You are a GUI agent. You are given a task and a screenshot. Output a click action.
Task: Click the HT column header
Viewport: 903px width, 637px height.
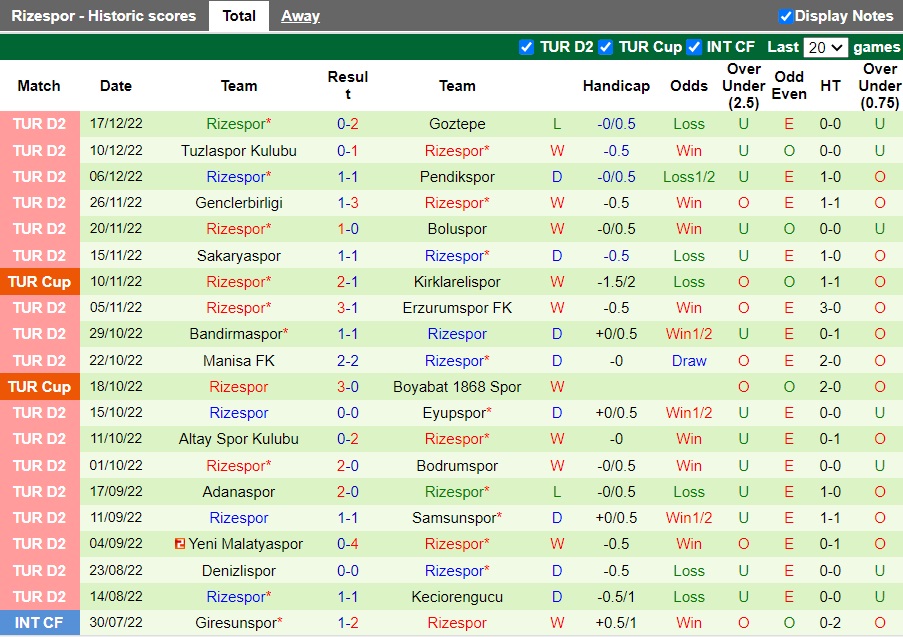[830, 86]
